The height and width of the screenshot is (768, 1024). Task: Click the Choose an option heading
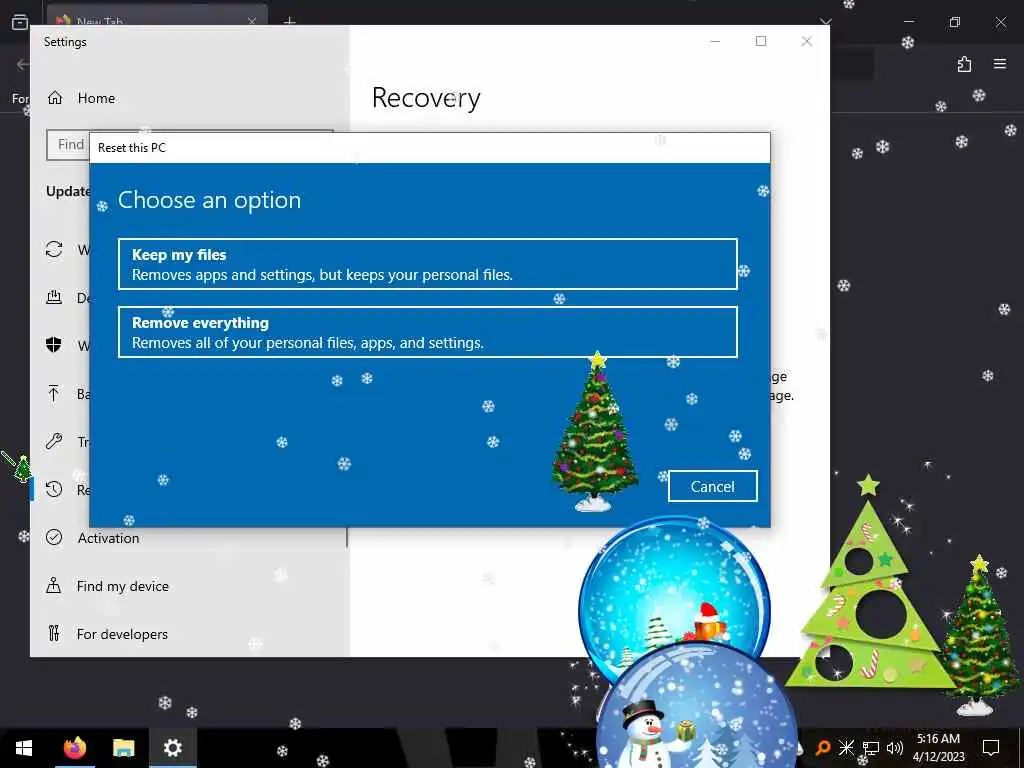(209, 200)
